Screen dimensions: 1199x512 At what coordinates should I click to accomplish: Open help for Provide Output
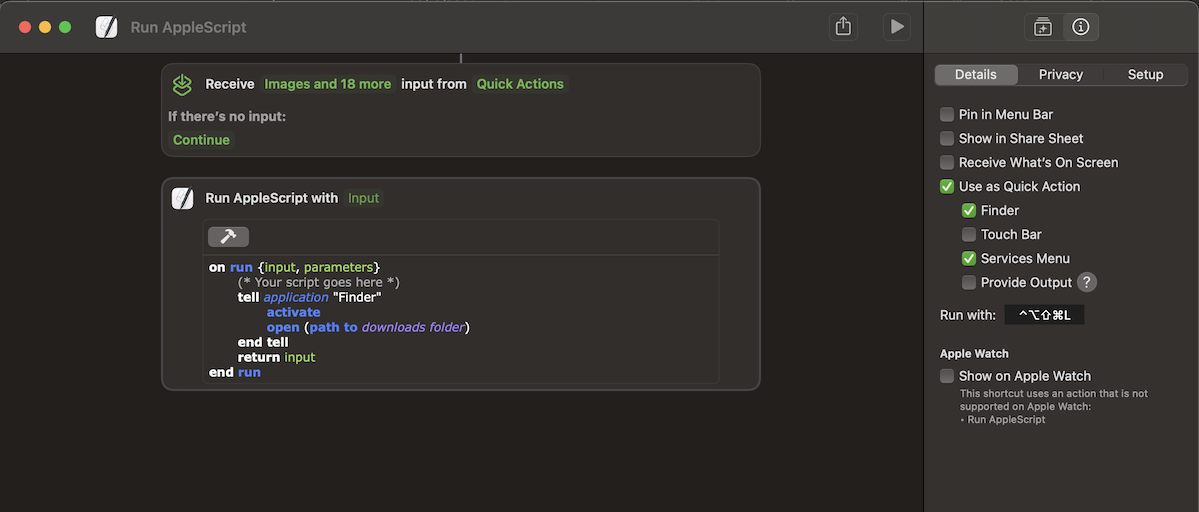pyautogui.click(x=1086, y=282)
